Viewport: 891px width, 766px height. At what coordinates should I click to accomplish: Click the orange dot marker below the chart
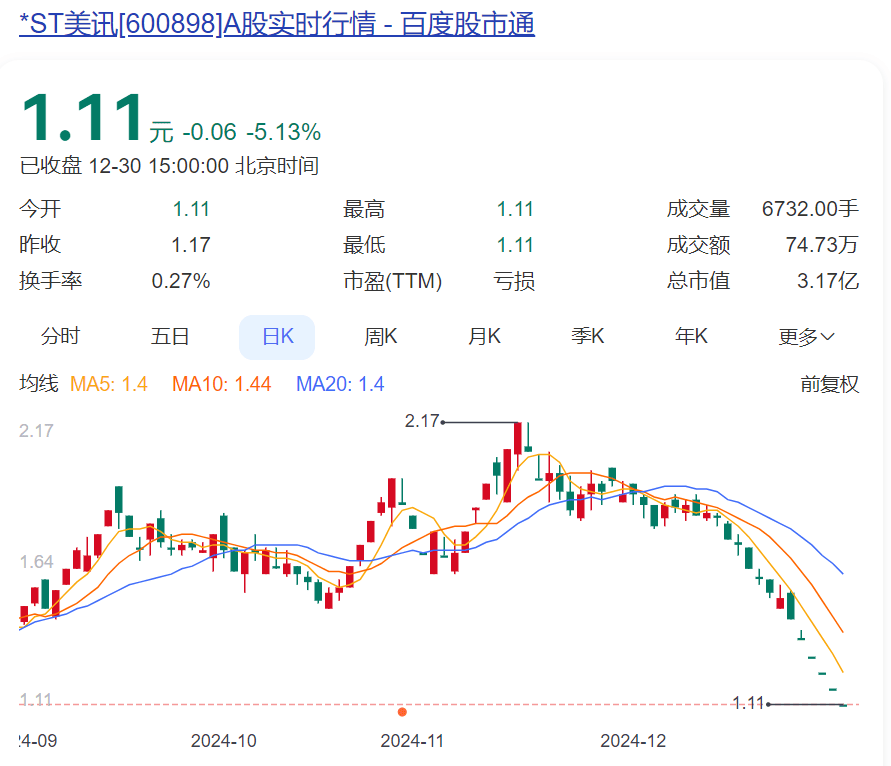(403, 712)
